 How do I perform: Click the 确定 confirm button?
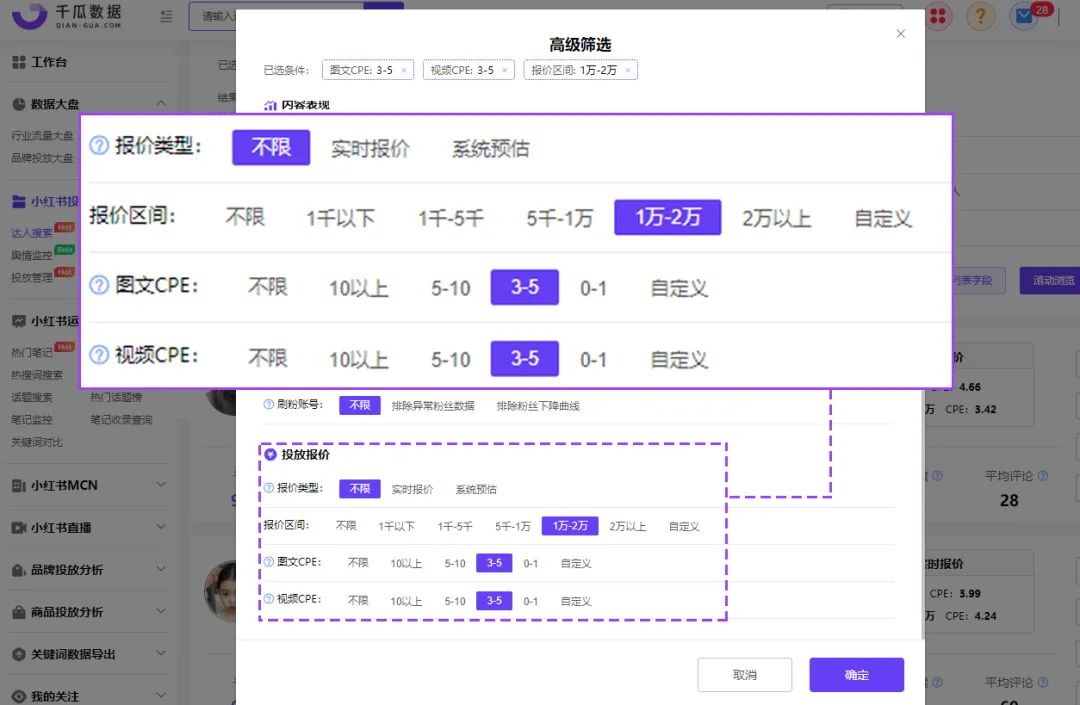[856, 675]
